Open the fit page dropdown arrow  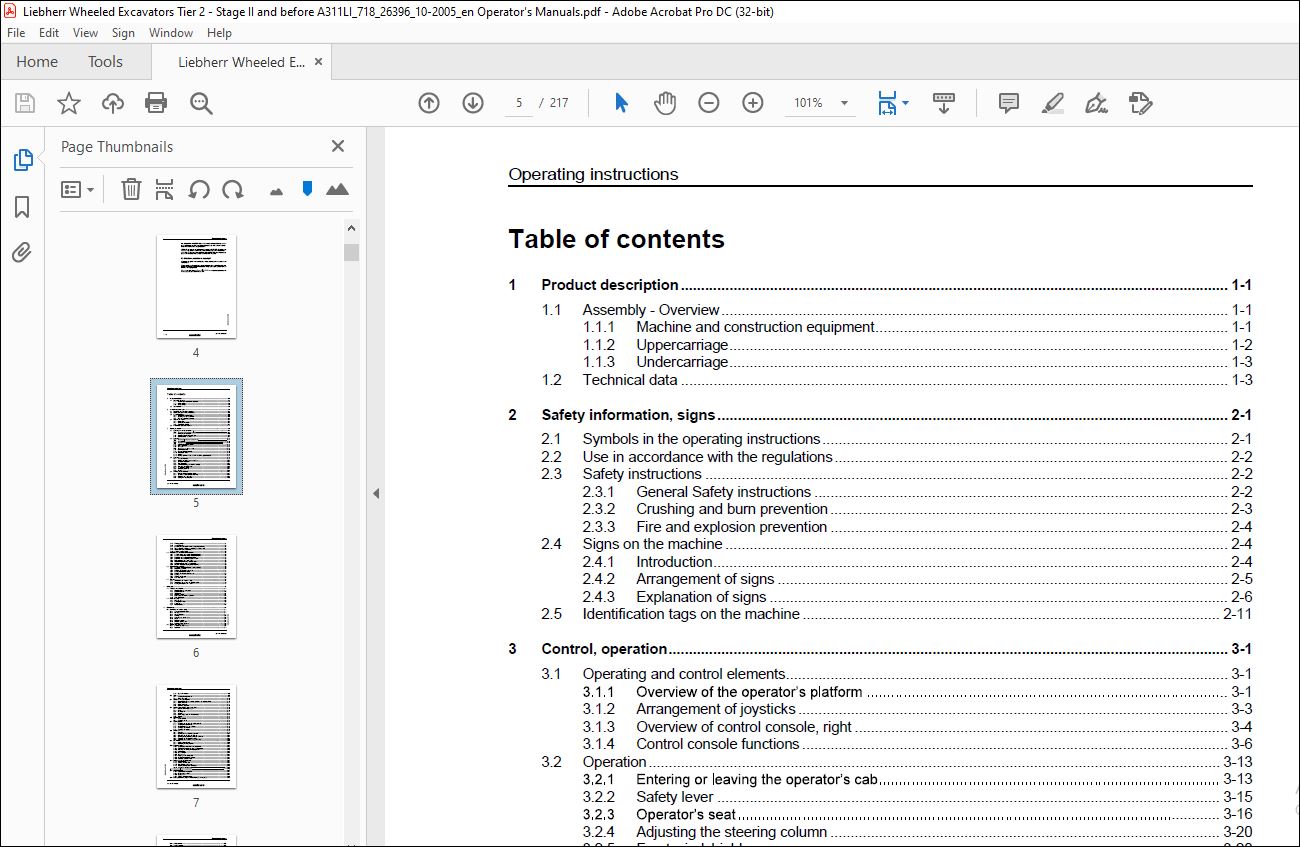pos(906,103)
